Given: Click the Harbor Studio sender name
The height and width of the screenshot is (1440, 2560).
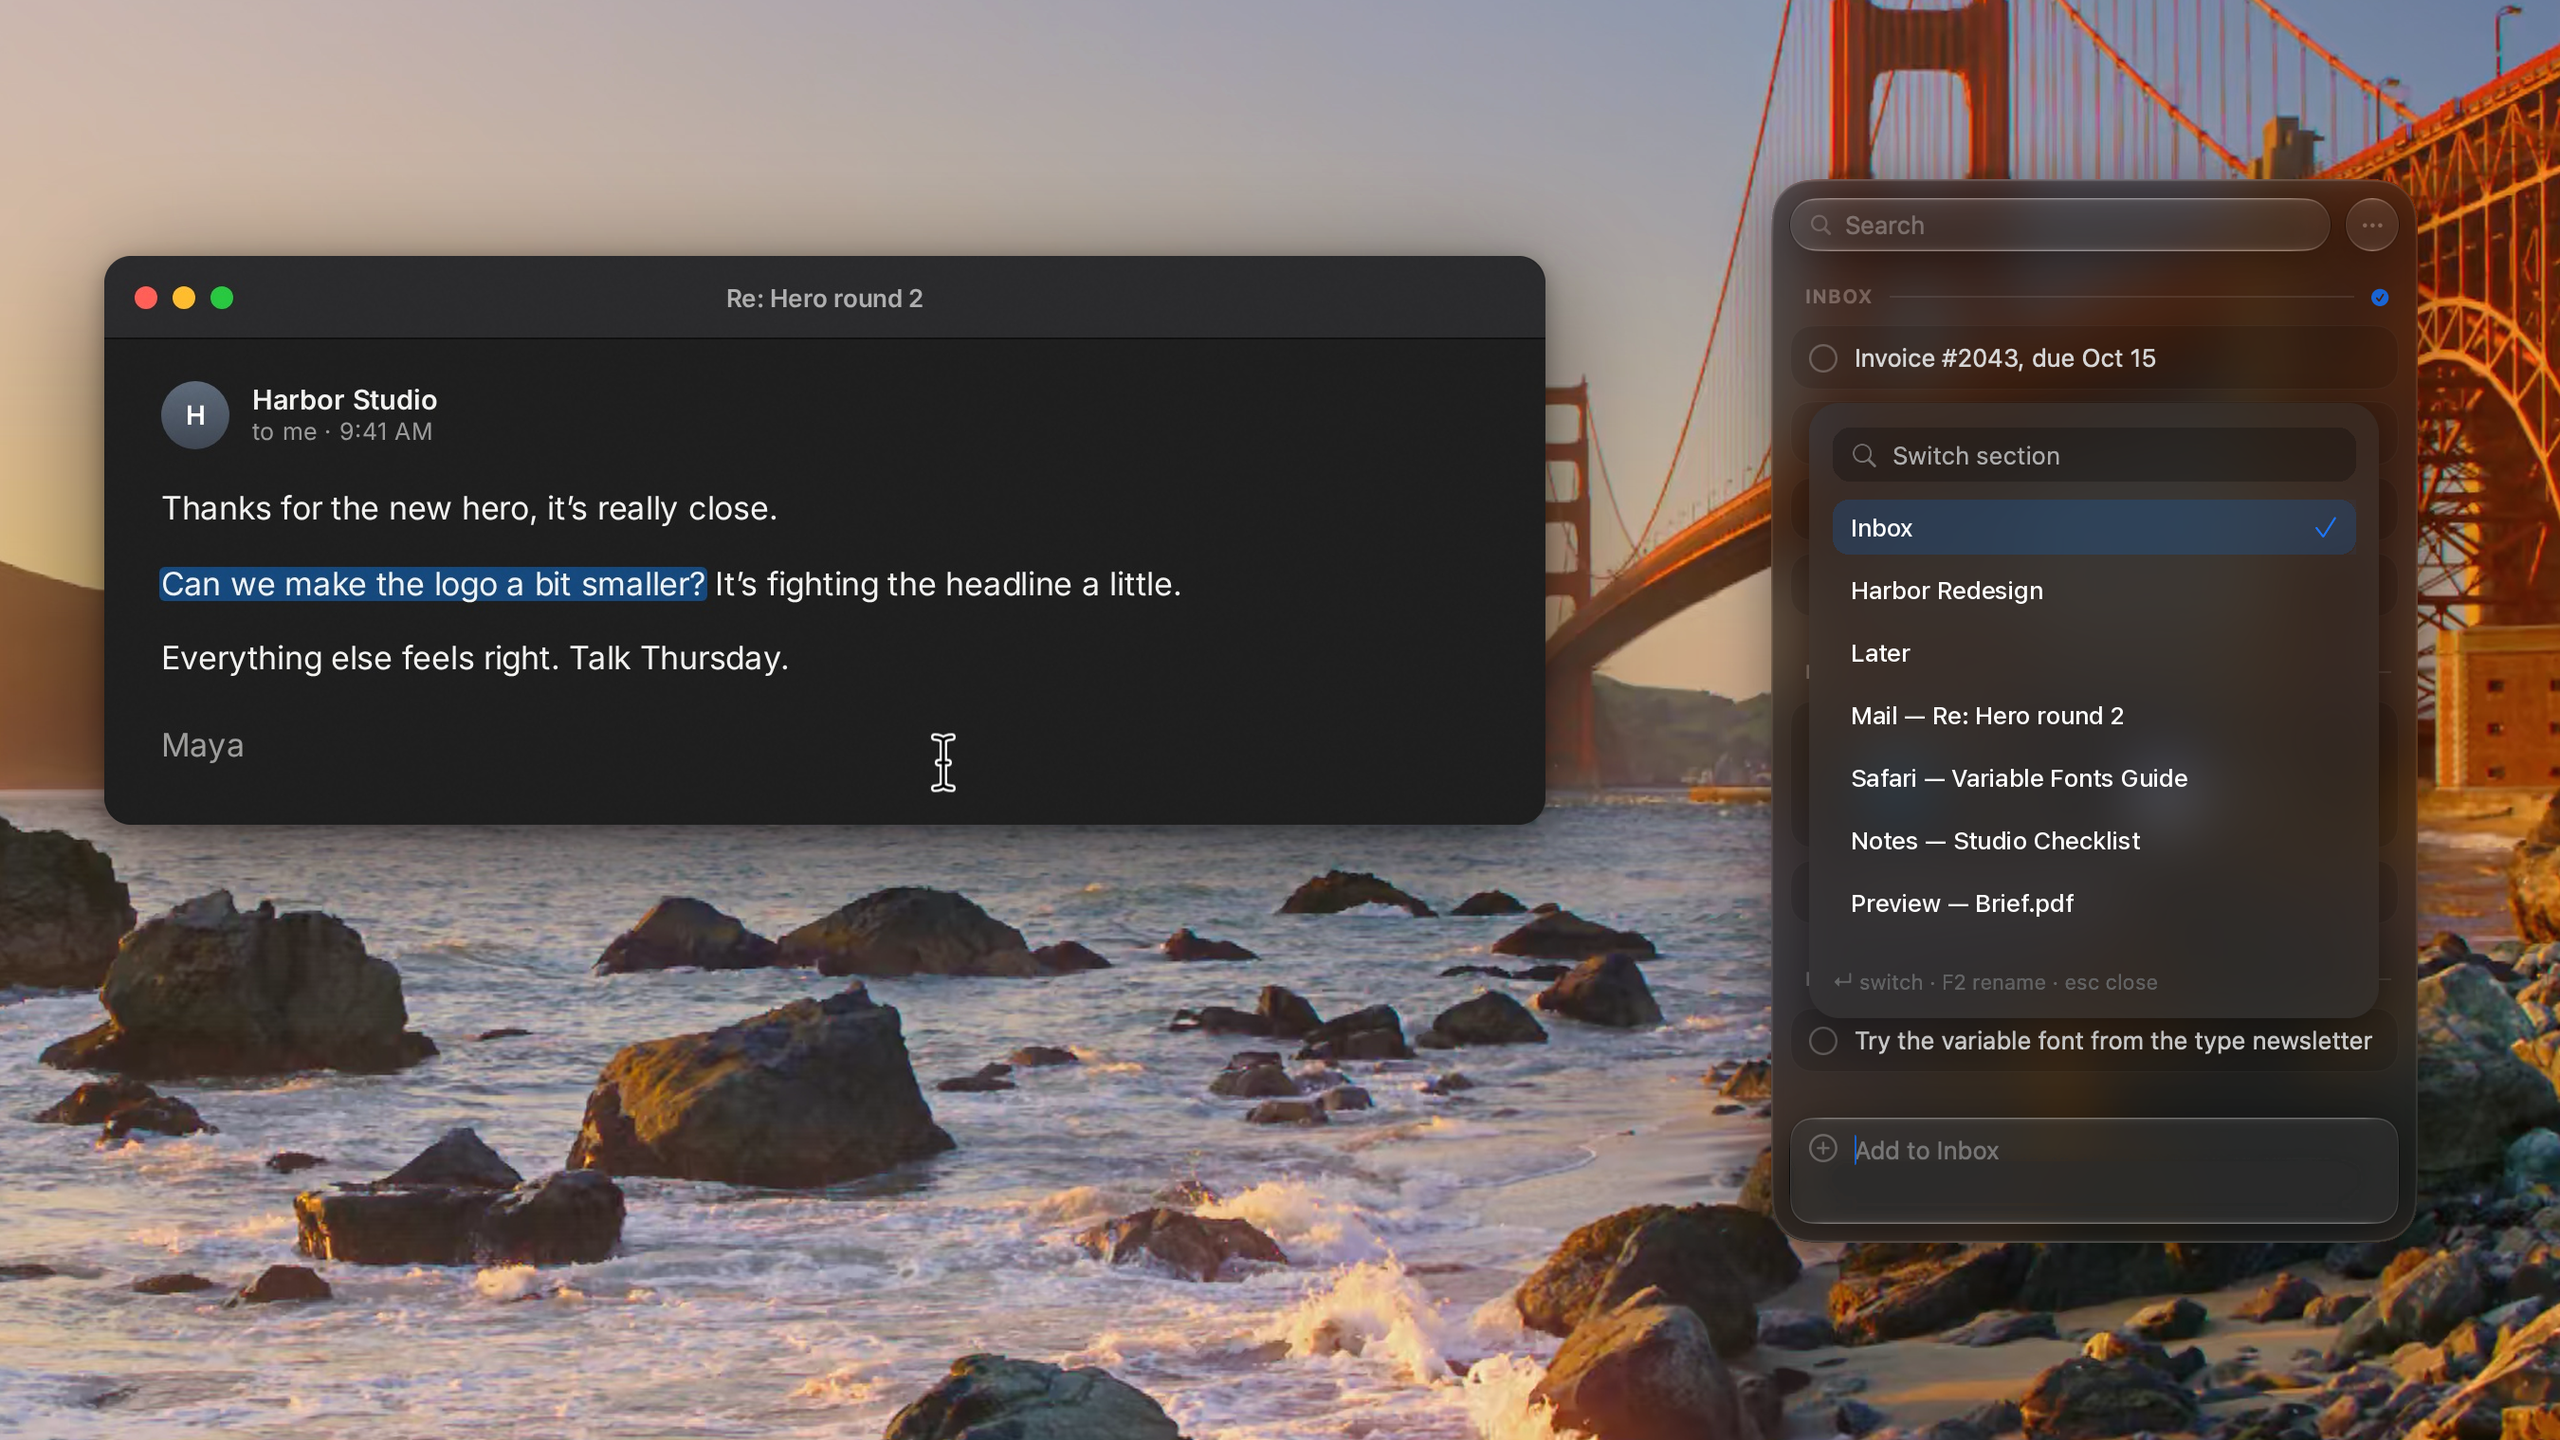Looking at the screenshot, I should coord(344,400).
